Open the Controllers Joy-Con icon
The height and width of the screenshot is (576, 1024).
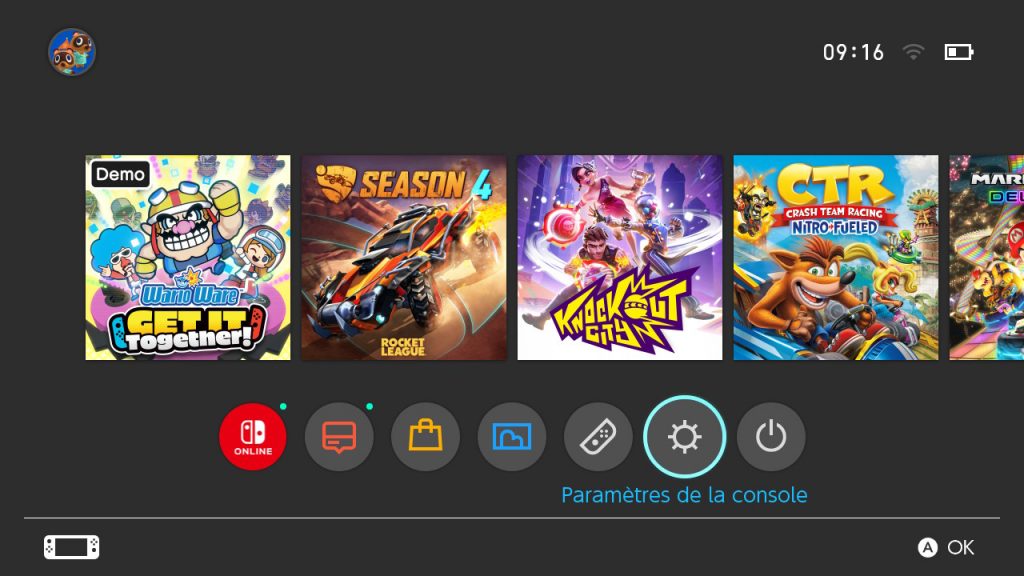coord(598,436)
